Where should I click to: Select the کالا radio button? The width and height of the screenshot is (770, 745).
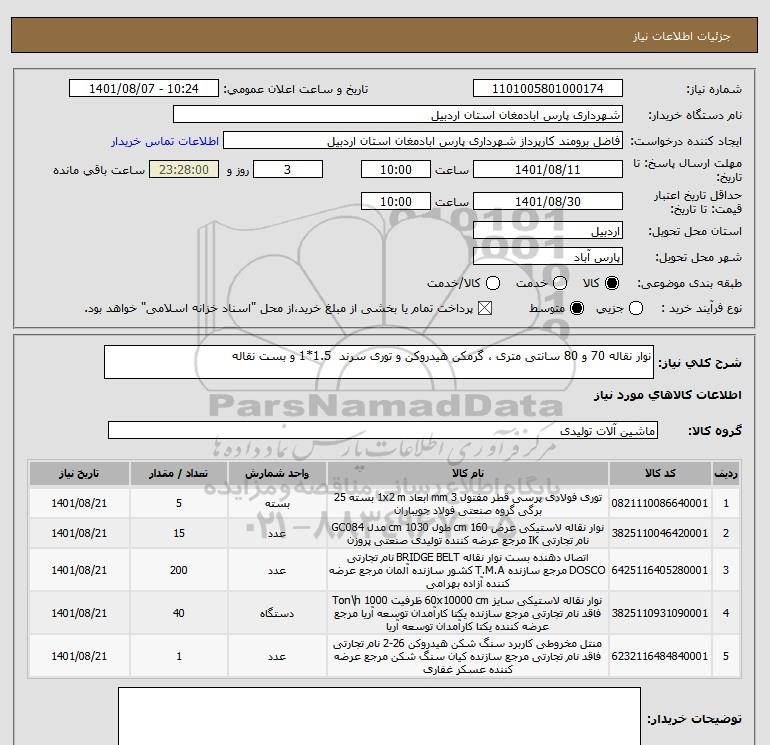(612, 283)
